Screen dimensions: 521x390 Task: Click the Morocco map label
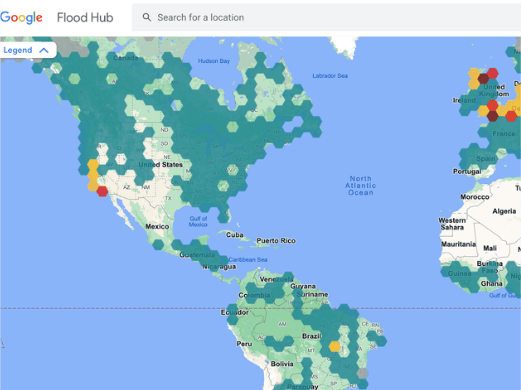[475, 197]
